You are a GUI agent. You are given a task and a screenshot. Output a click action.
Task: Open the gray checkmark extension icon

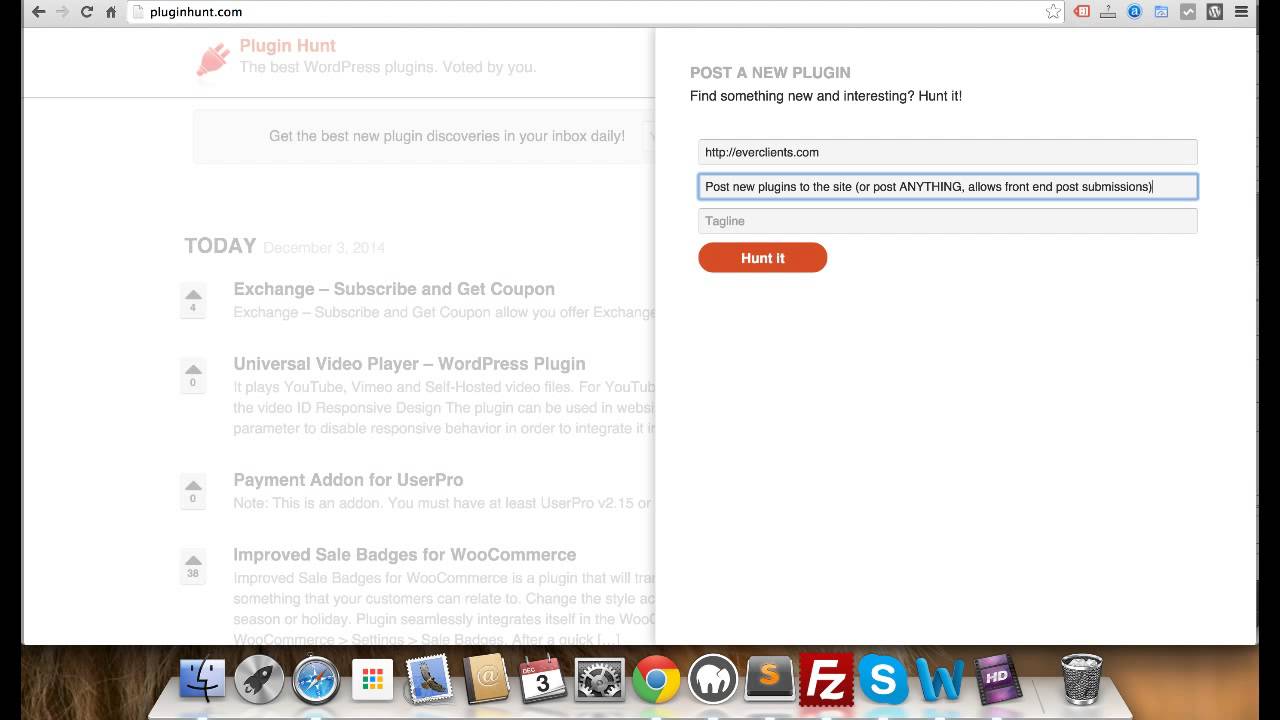pyautogui.click(x=1188, y=12)
